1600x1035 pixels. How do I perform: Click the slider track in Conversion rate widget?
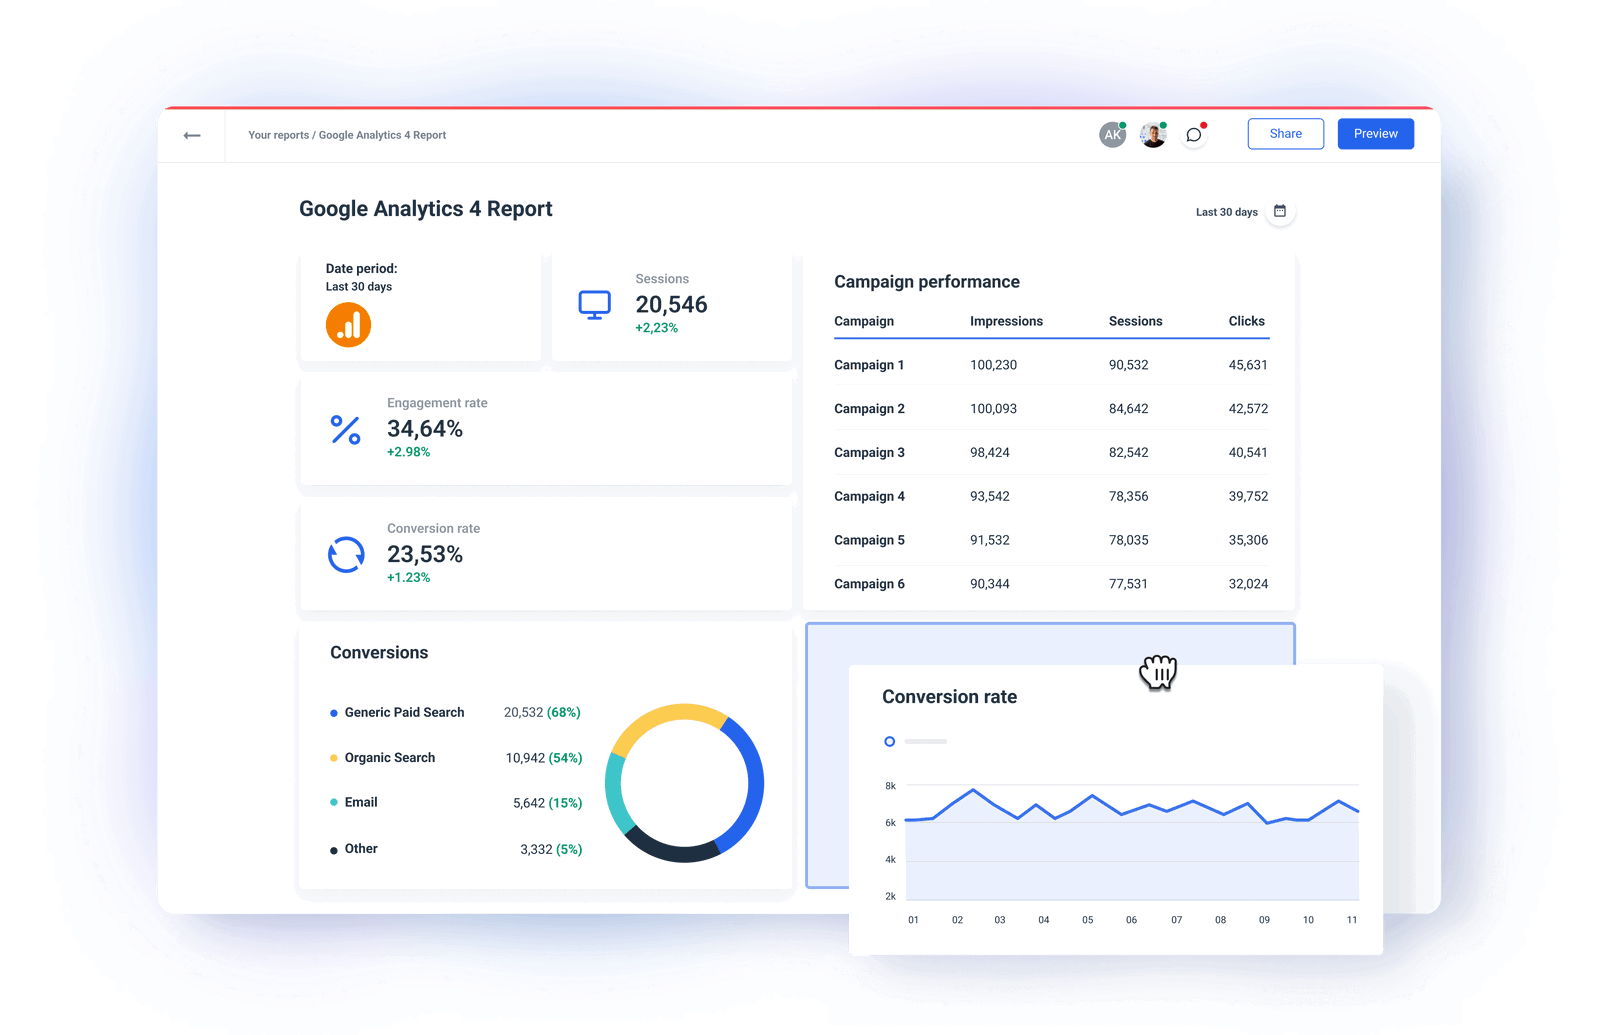tap(925, 741)
